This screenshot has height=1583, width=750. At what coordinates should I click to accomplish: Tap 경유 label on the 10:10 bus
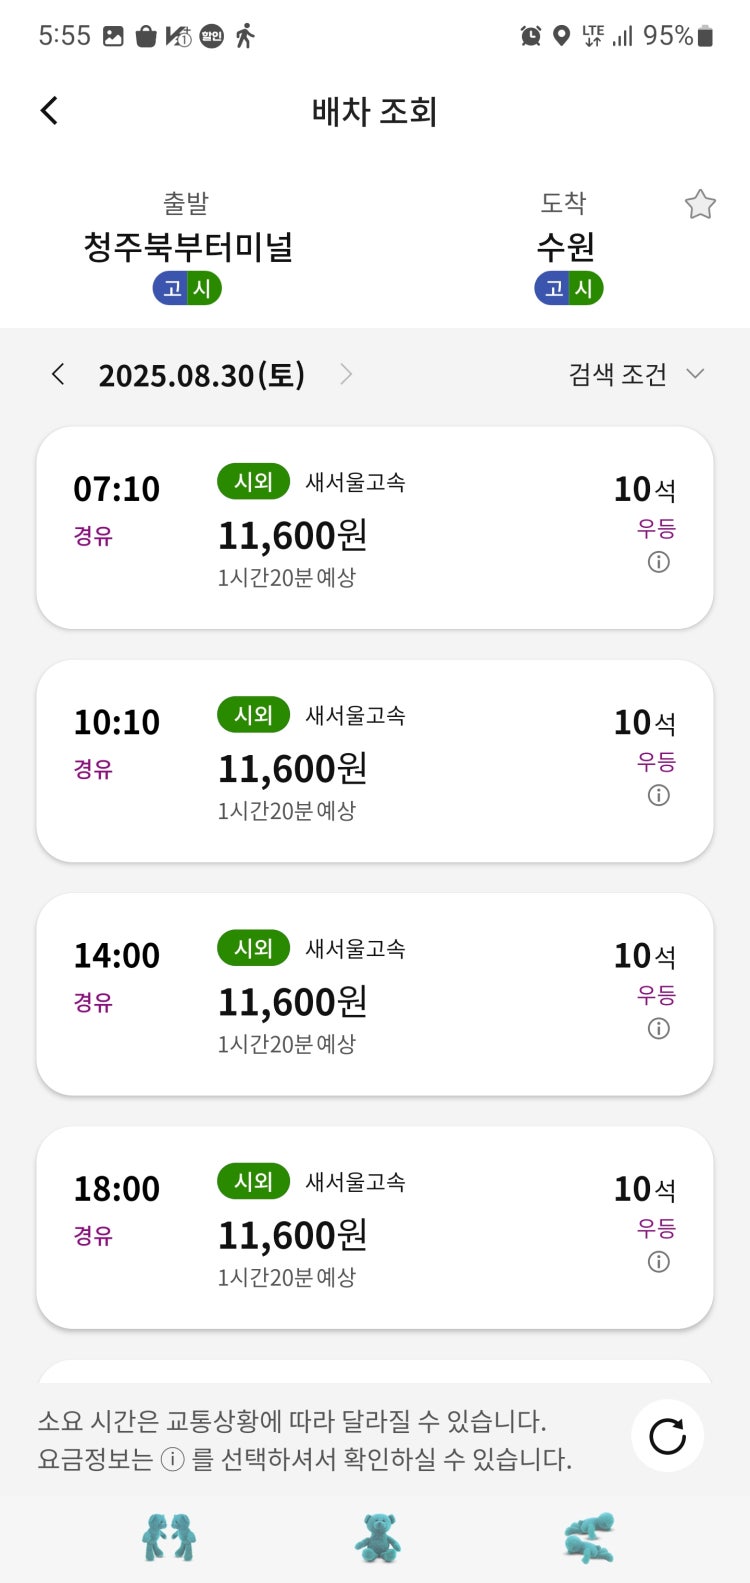click(93, 769)
